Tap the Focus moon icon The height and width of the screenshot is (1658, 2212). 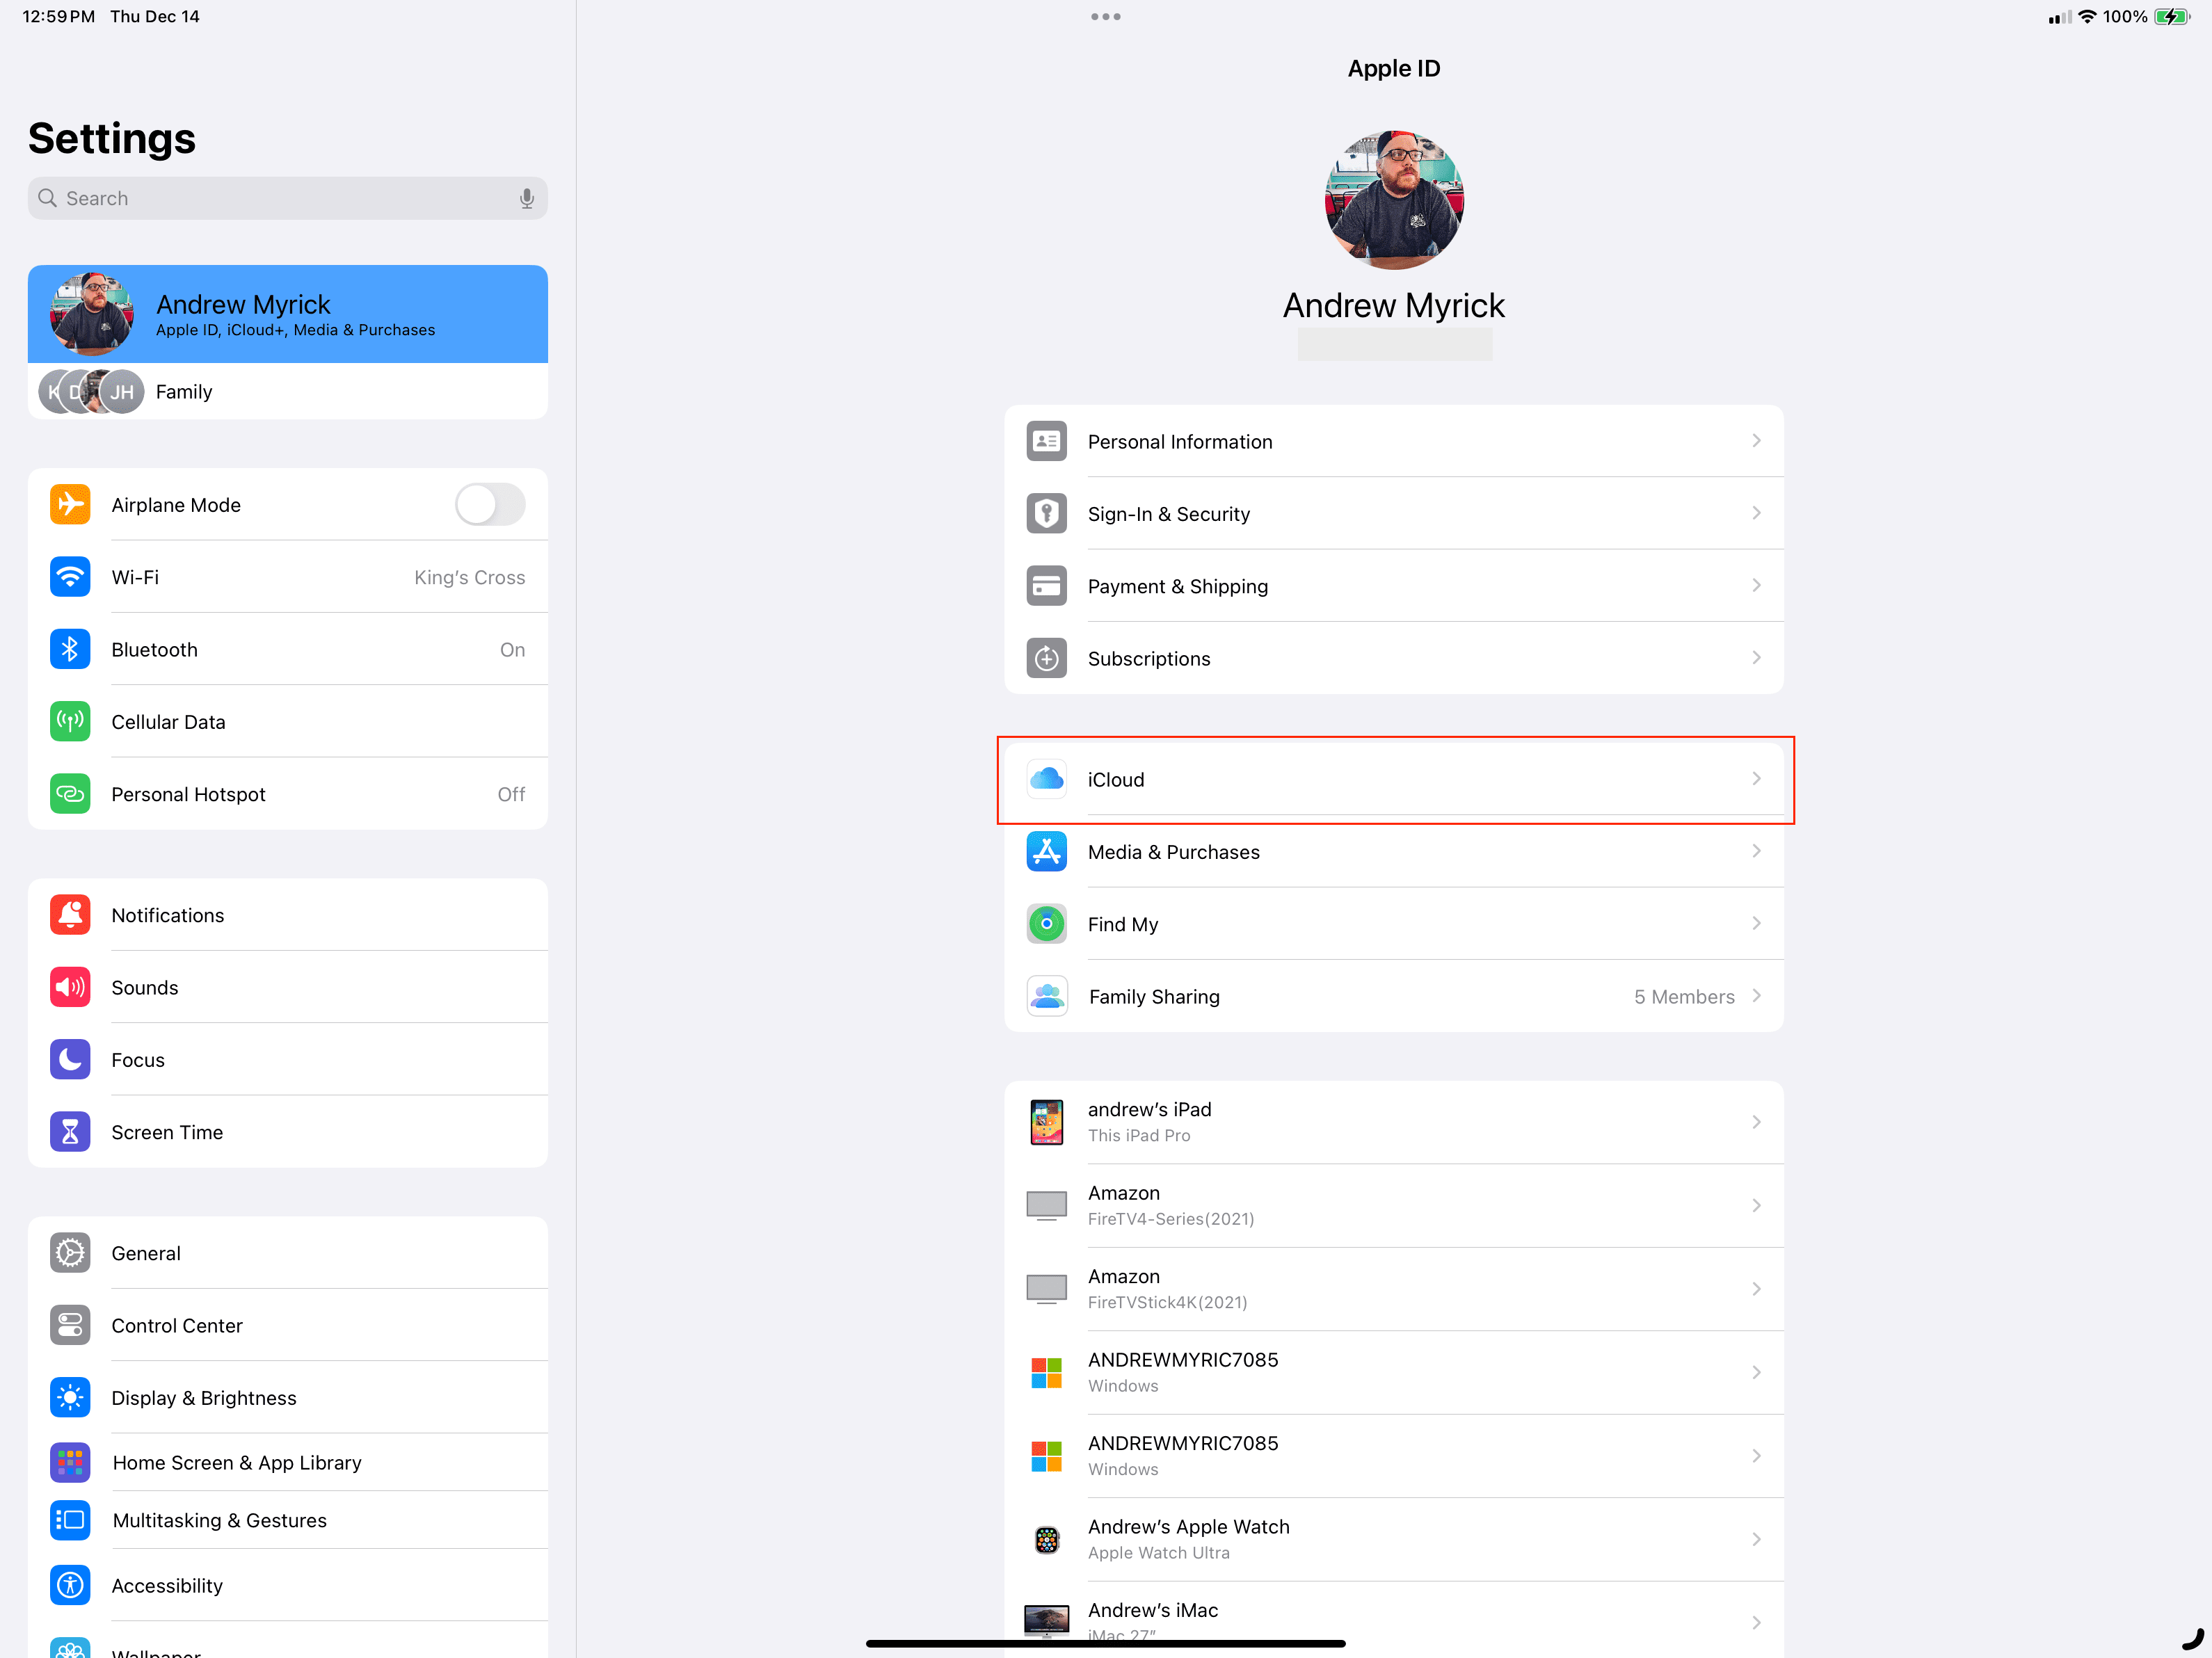(x=70, y=1060)
